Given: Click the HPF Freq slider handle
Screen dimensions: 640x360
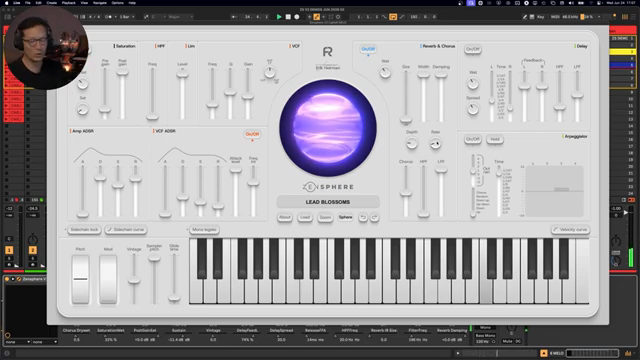Looking at the screenshot, I should pyautogui.click(x=152, y=117).
